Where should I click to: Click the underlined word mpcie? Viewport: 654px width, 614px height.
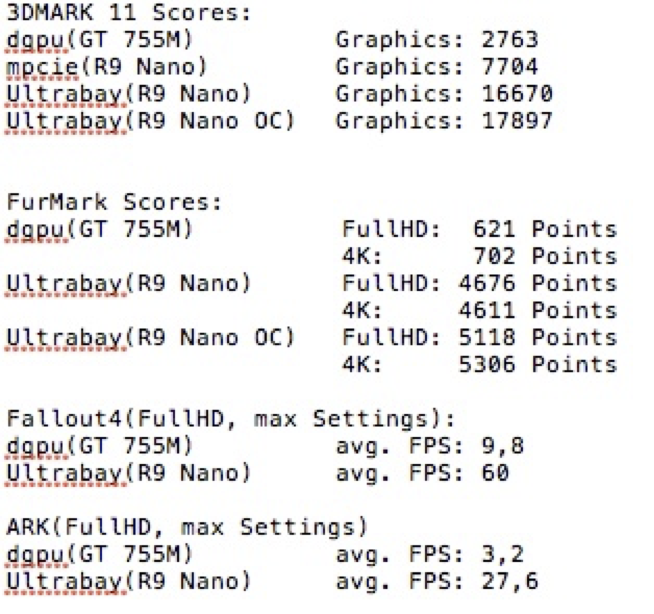point(42,68)
